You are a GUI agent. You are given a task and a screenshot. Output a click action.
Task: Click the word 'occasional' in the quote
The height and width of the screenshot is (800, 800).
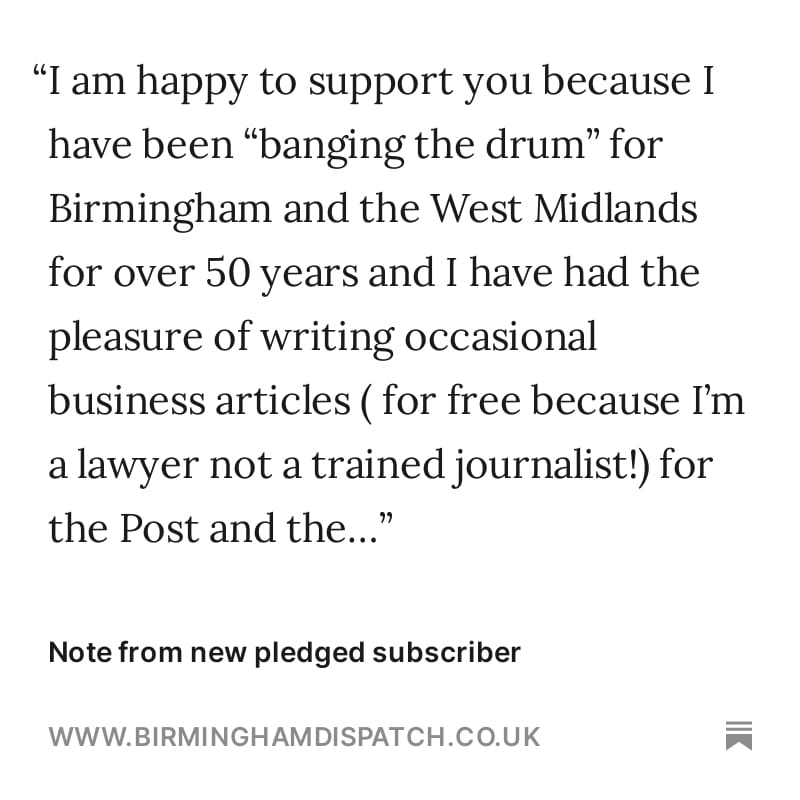tap(501, 337)
